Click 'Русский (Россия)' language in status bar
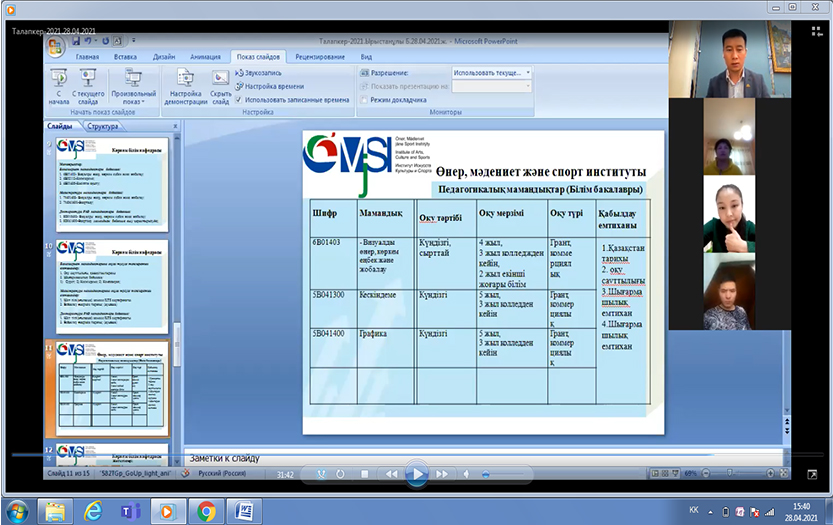833x525 pixels. [x=223, y=473]
